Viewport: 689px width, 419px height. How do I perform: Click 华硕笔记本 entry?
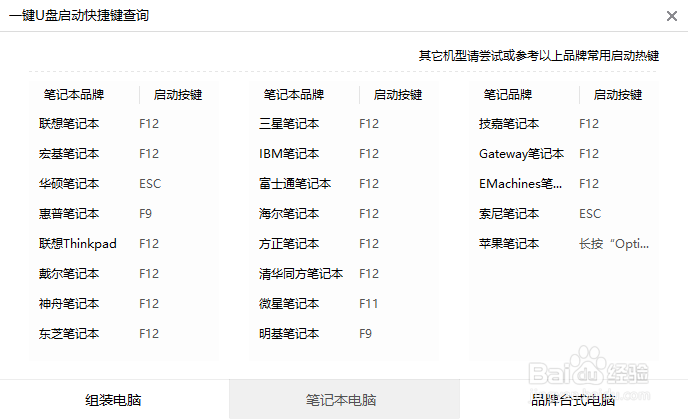(69, 184)
